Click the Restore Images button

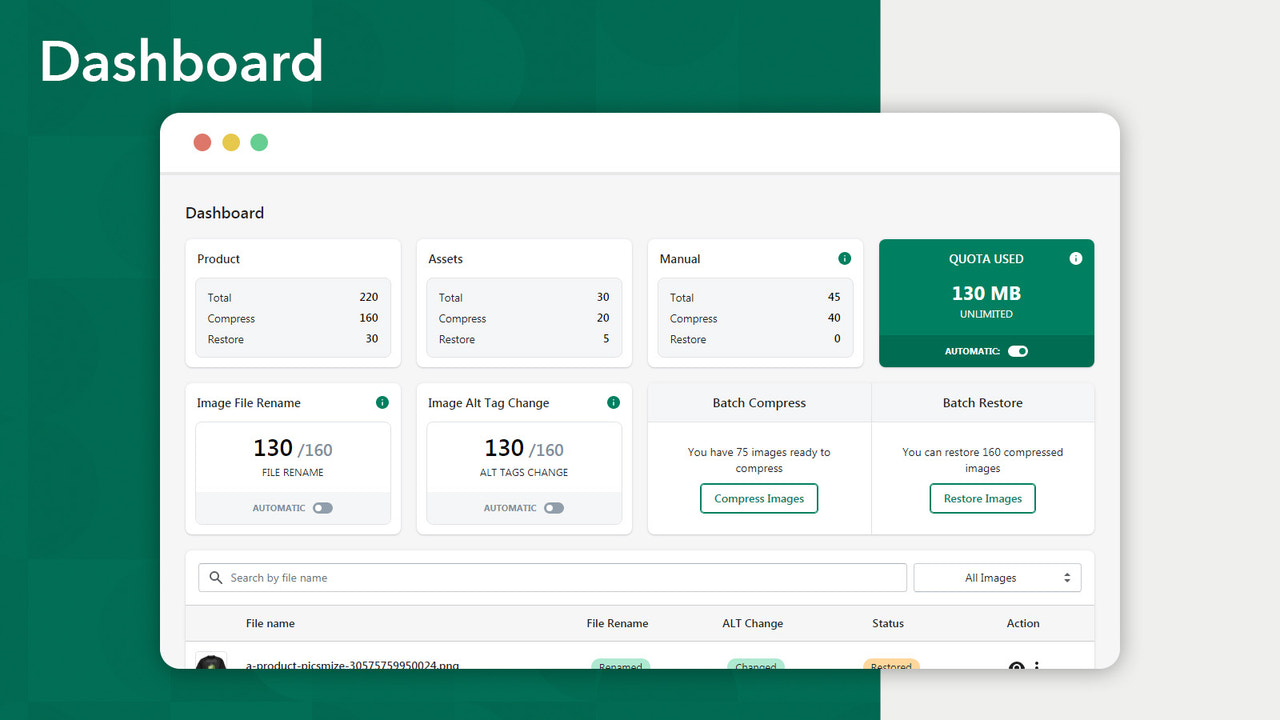(x=982, y=498)
